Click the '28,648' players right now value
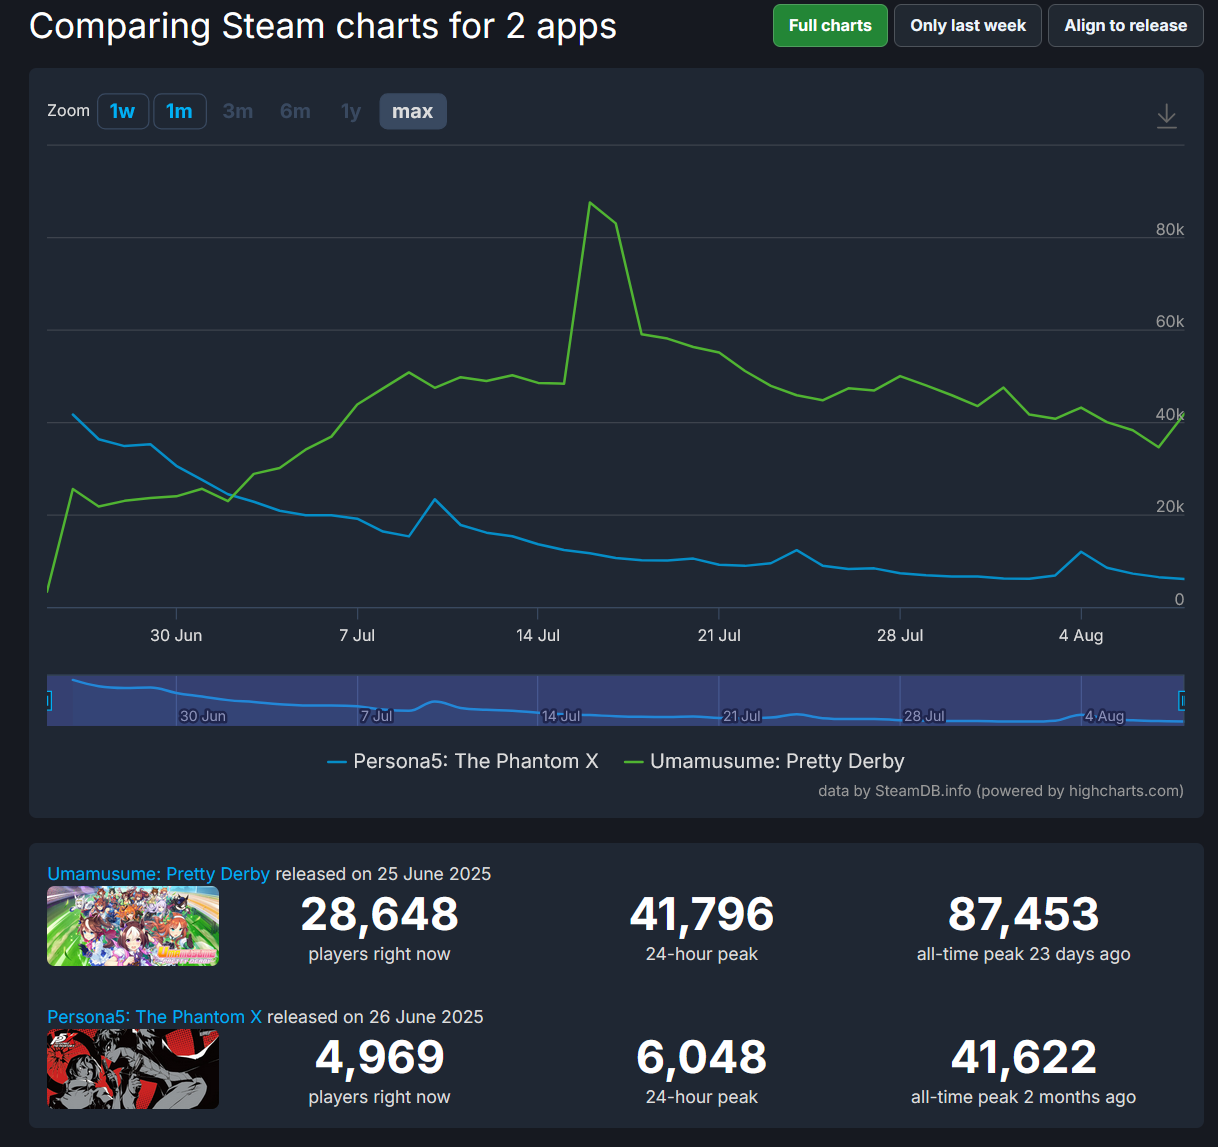 coord(379,914)
